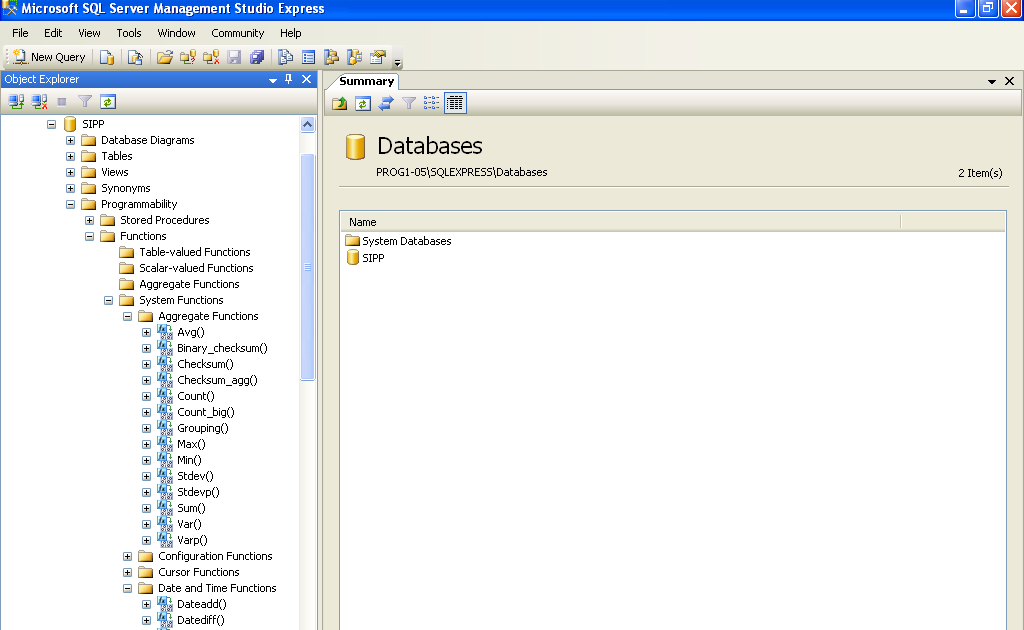The width and height of the screenshot is (1024, 630).
Task: Expand the Synonyms folder
Action: [71, 188]
